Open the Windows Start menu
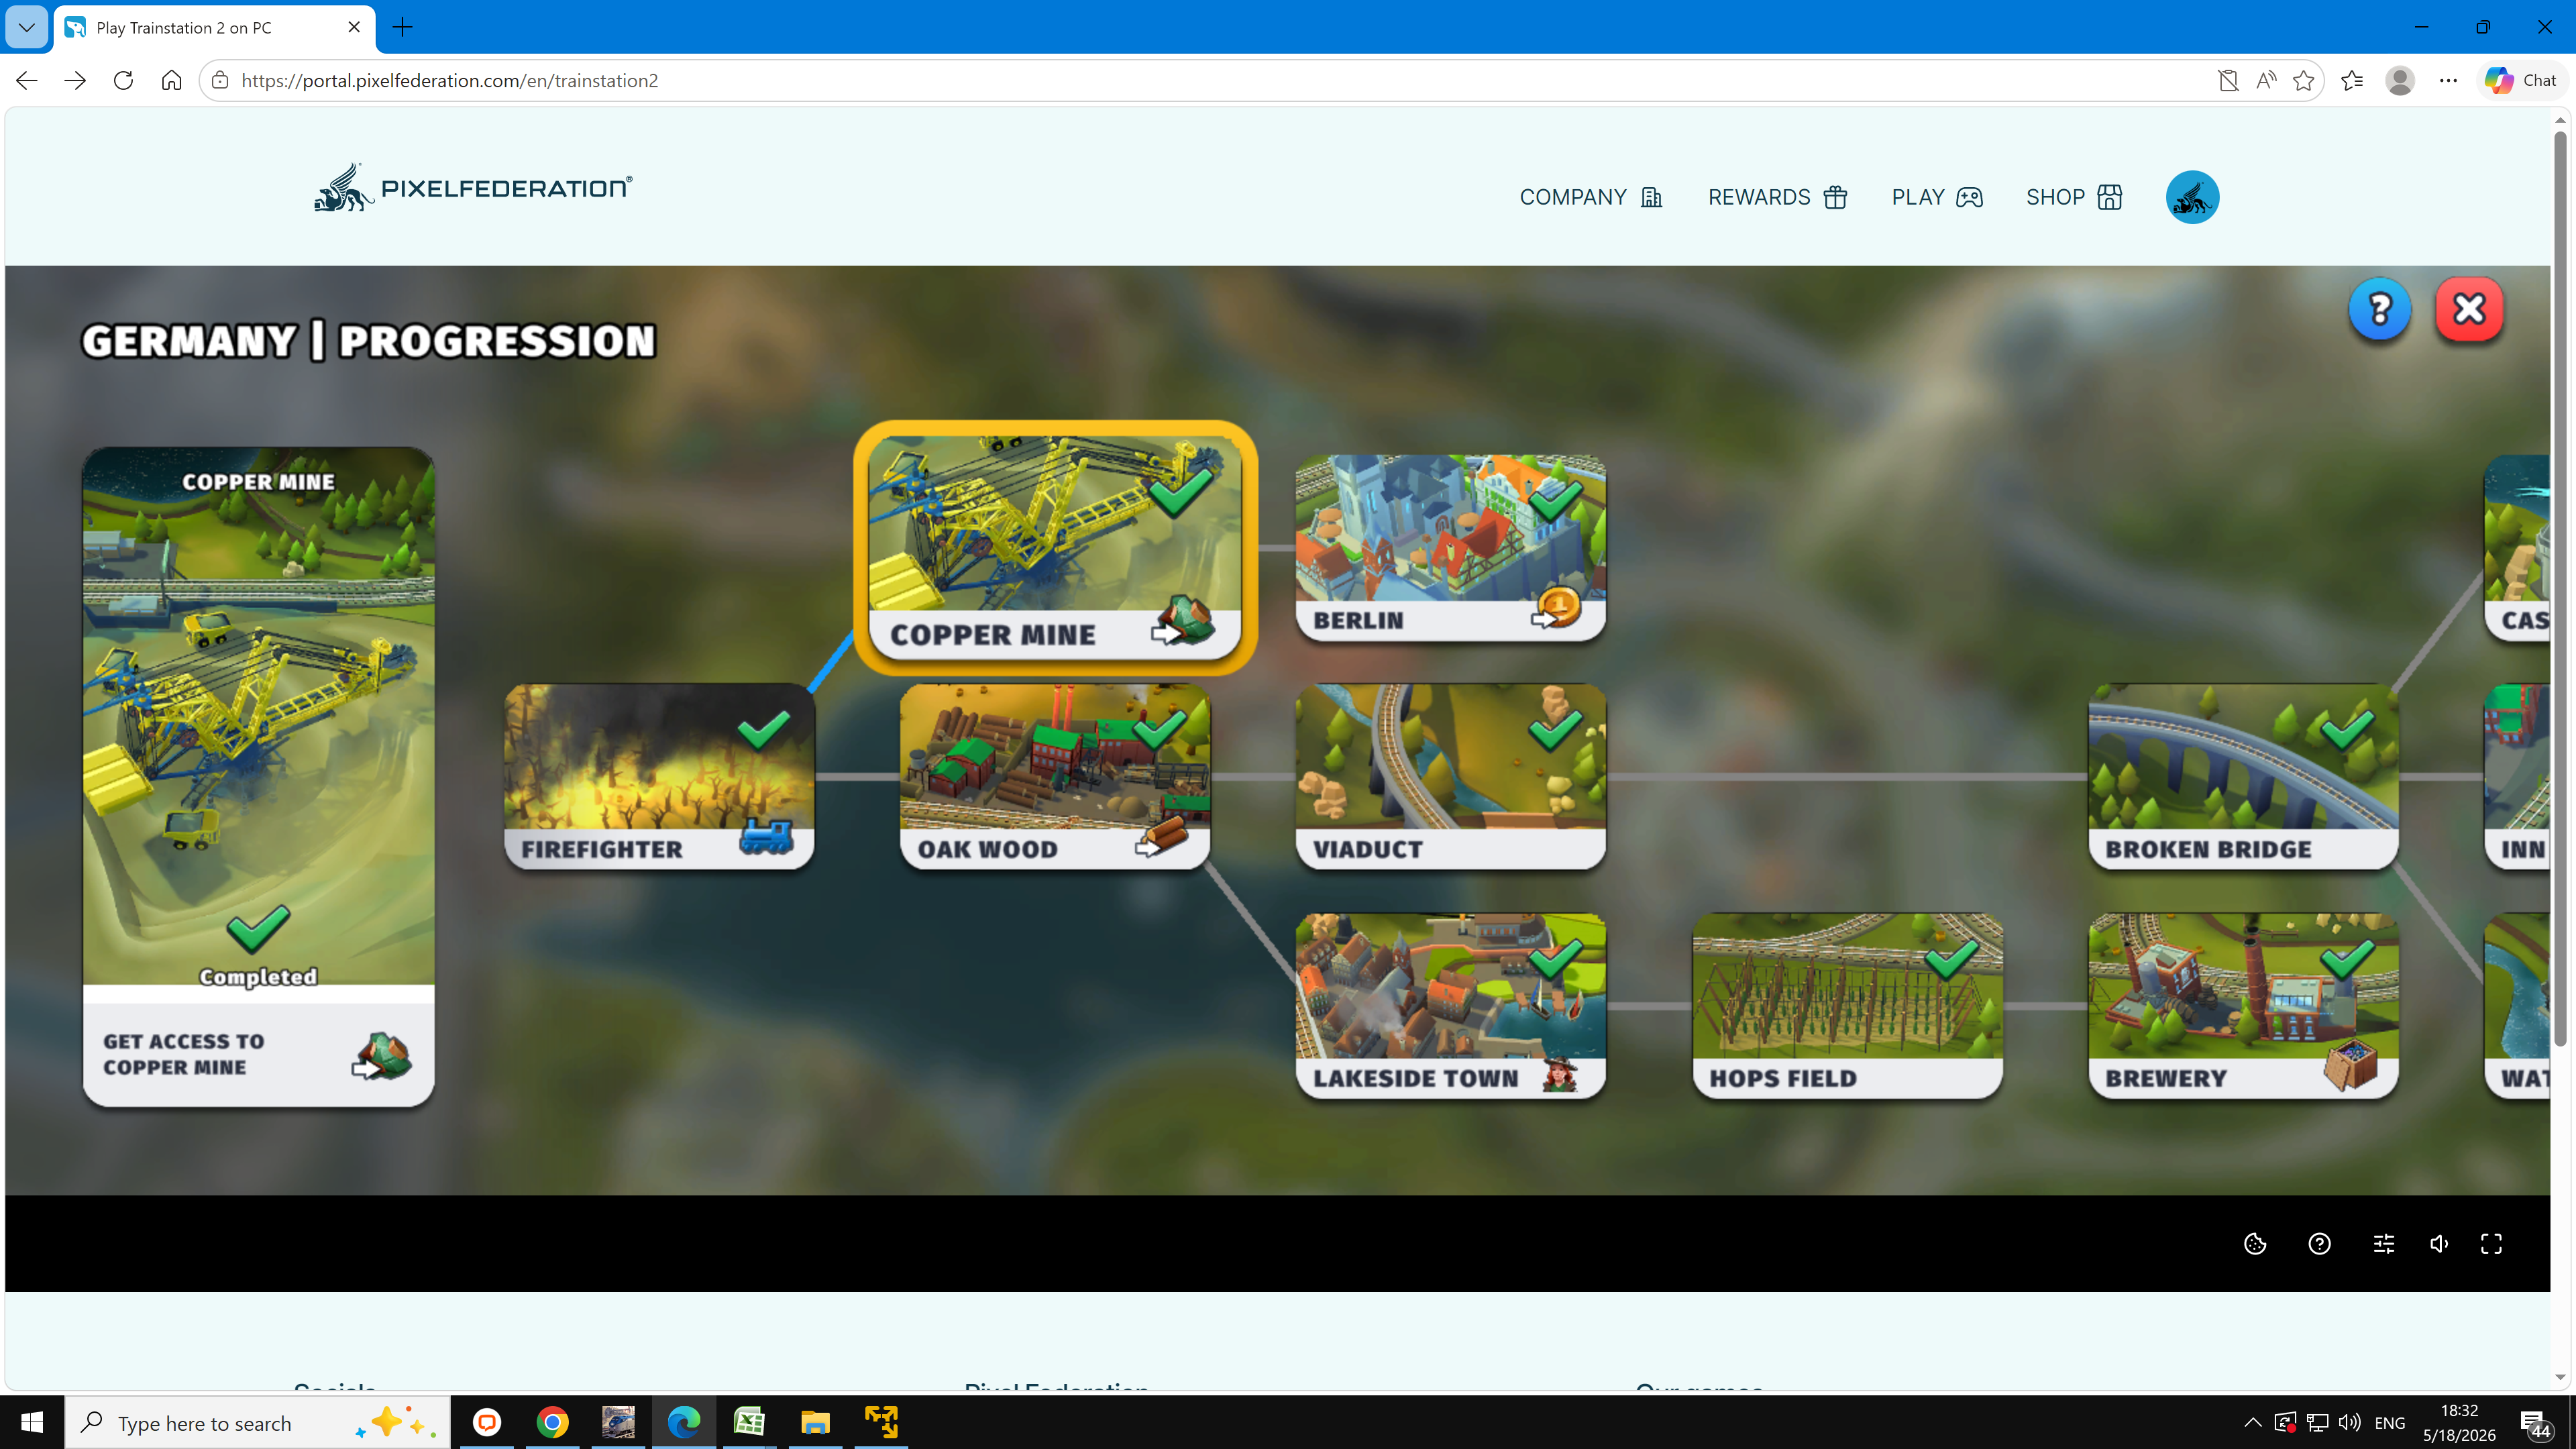 pyautogui.click(x=32, y=1422)
